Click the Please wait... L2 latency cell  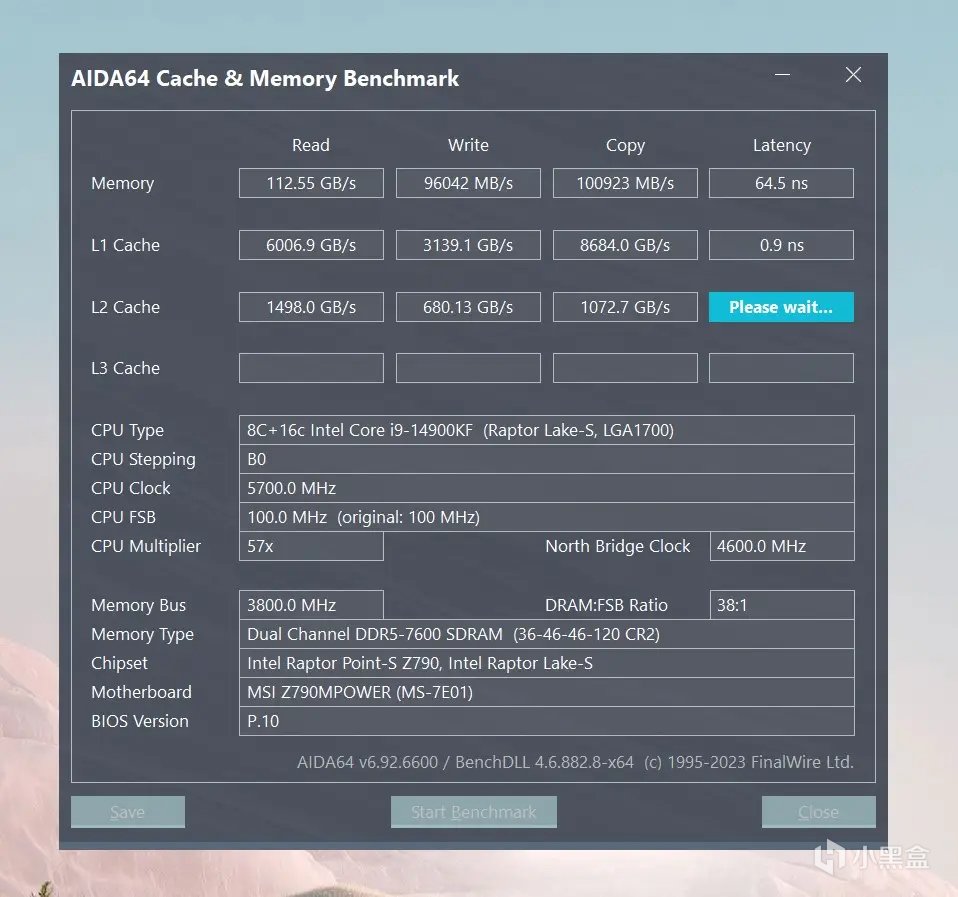tap(781, 307)
